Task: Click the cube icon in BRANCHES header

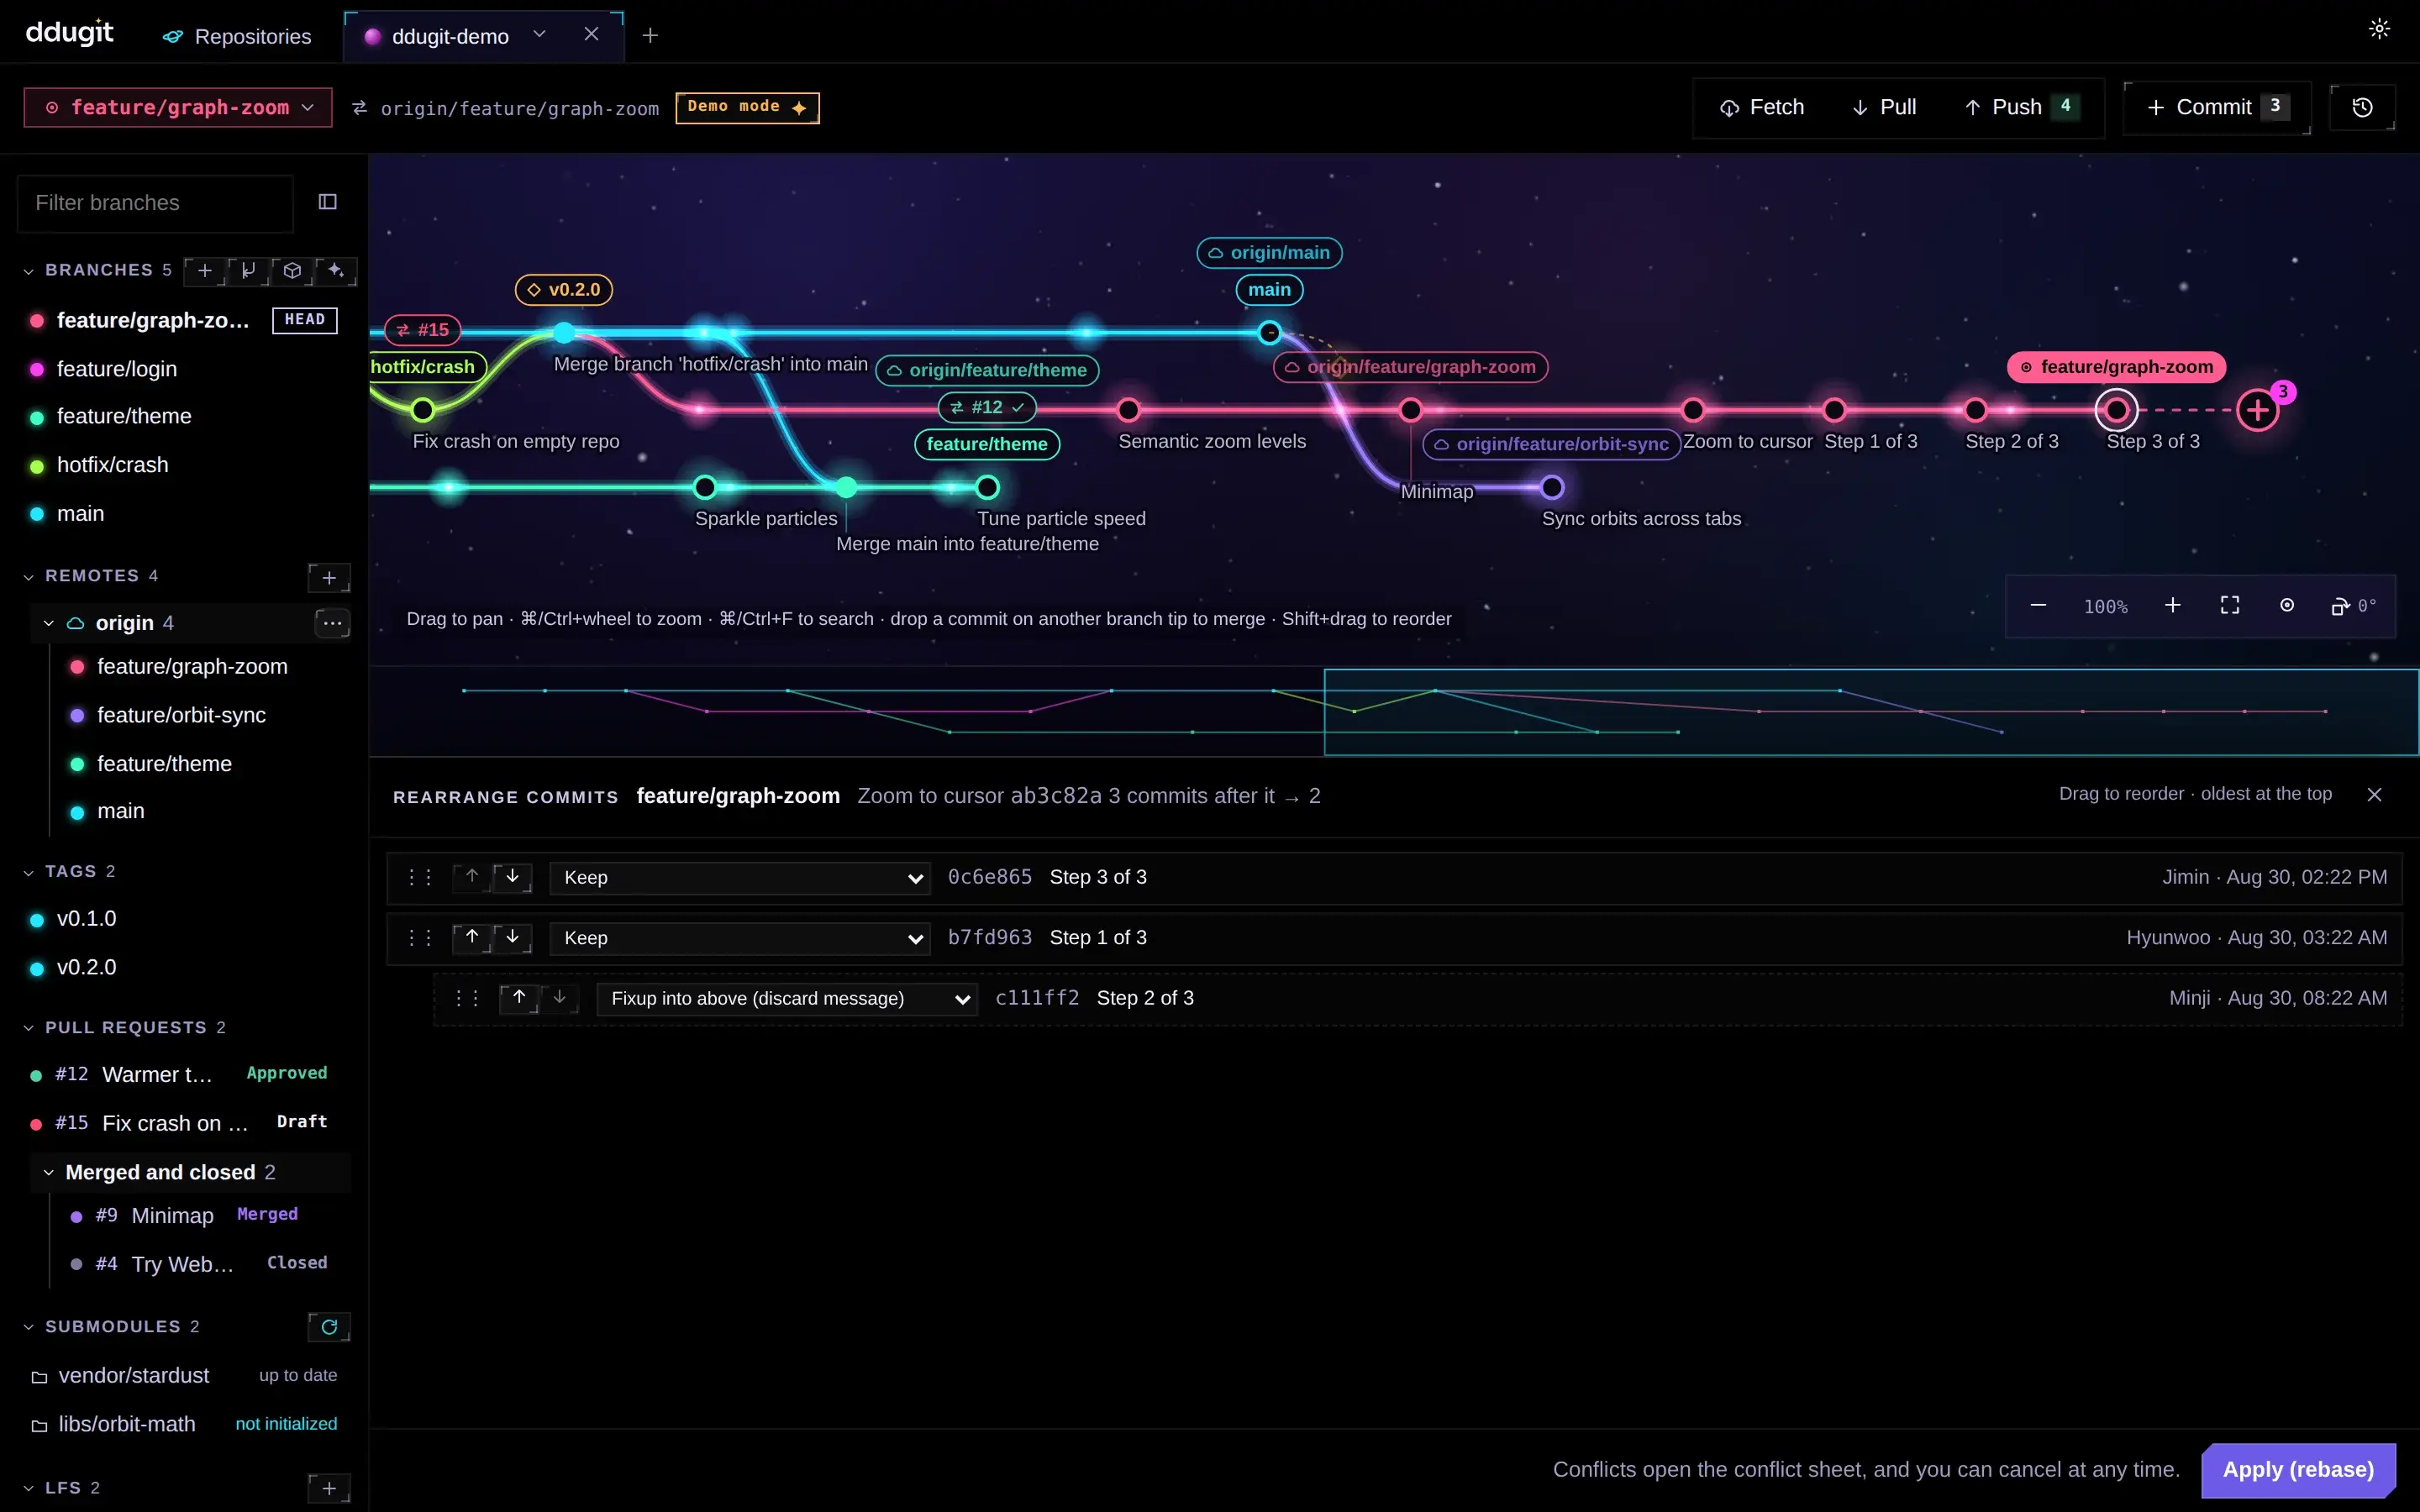Action: tap(292, 270)
